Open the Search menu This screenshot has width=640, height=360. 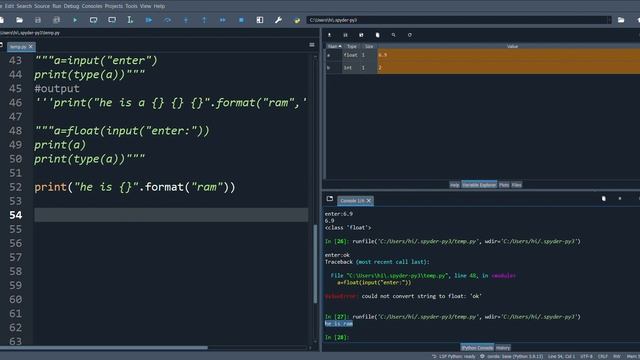(x=24, y=6)
